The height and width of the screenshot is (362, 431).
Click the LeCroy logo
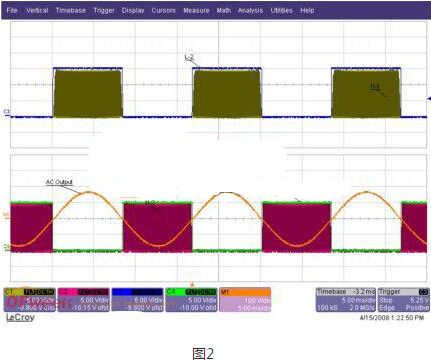(20, 317)
